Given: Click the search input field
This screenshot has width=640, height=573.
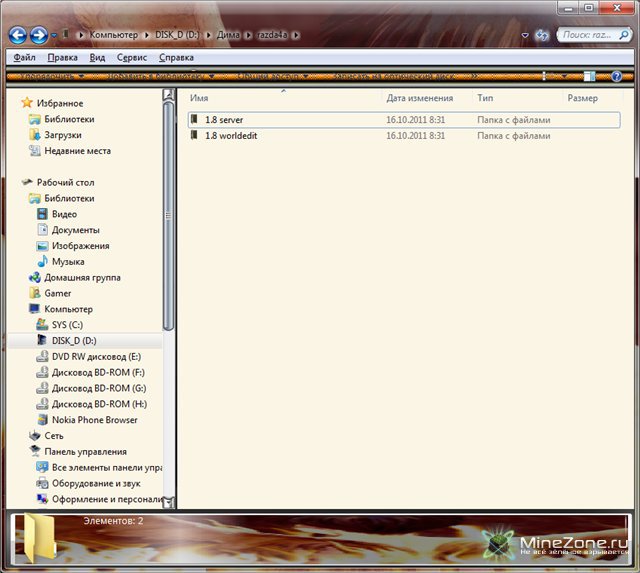Looking at the screenshot, I should click(x=588, y=35).
